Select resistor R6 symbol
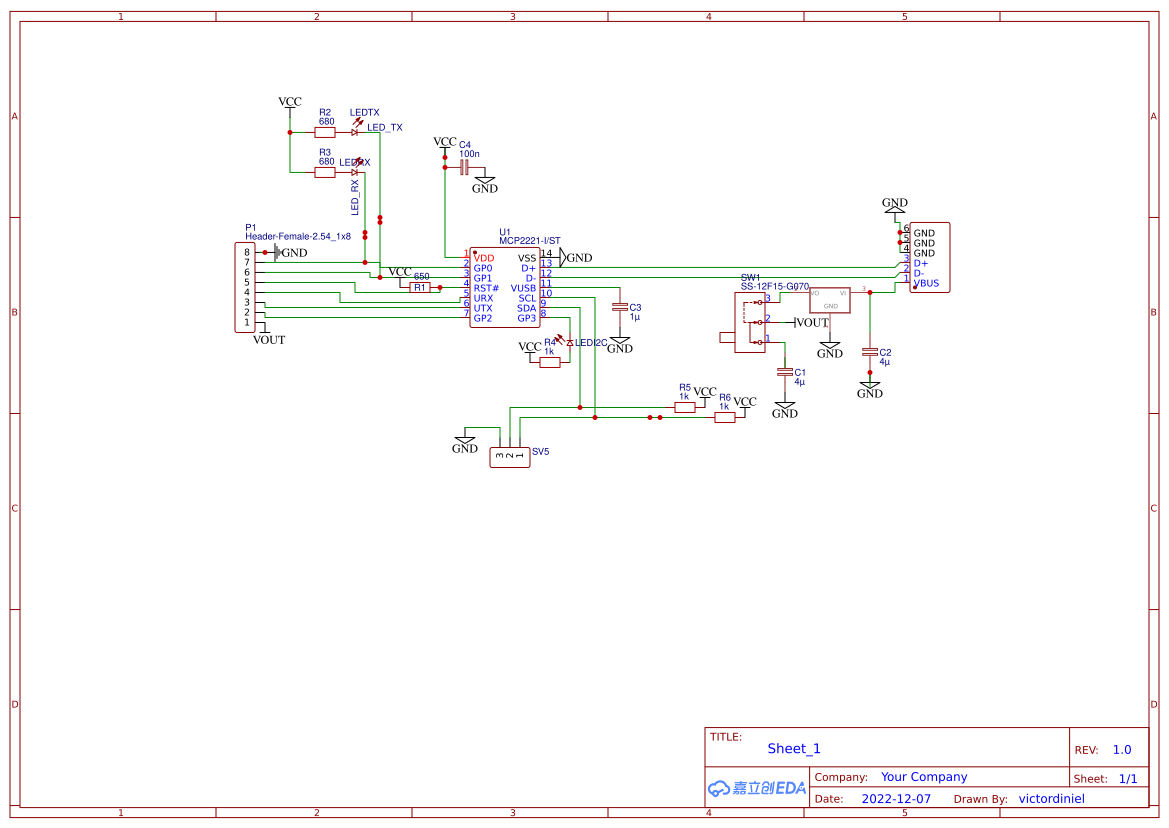Screen dimensions: 1169x828 coord(725,418)
